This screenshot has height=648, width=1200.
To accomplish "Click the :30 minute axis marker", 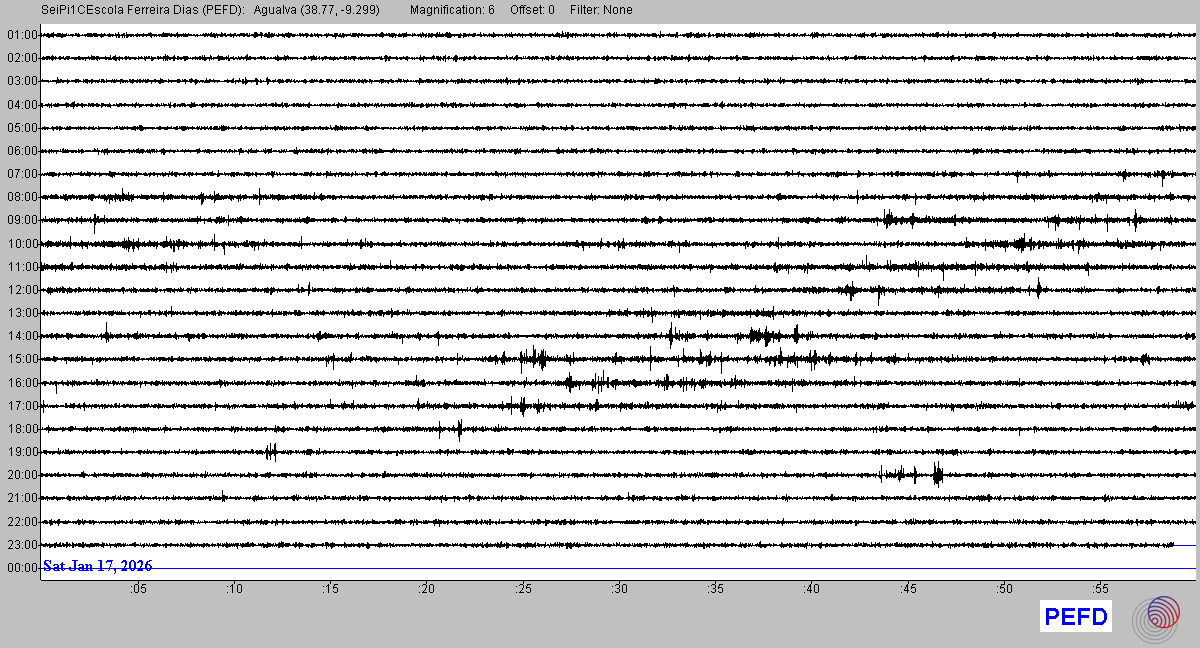I will coord(619,589).
